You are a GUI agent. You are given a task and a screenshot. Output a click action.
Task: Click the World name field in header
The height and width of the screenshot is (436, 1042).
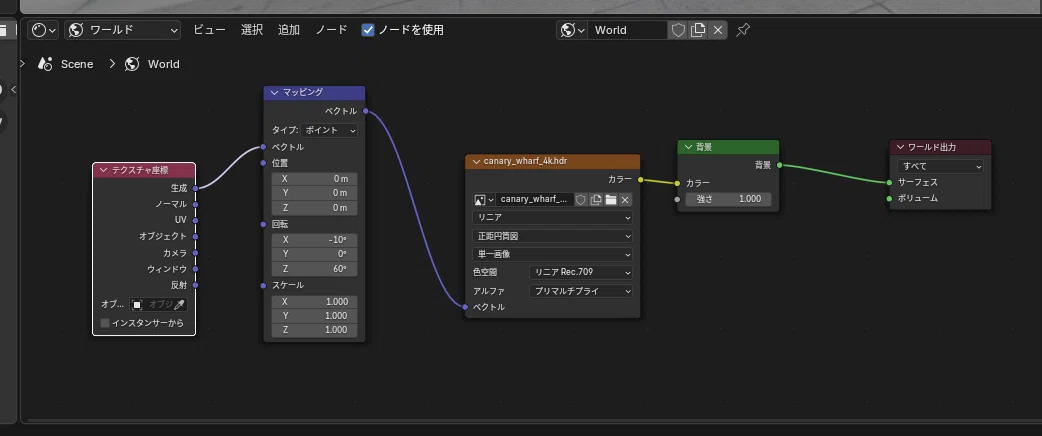(627, 30)
